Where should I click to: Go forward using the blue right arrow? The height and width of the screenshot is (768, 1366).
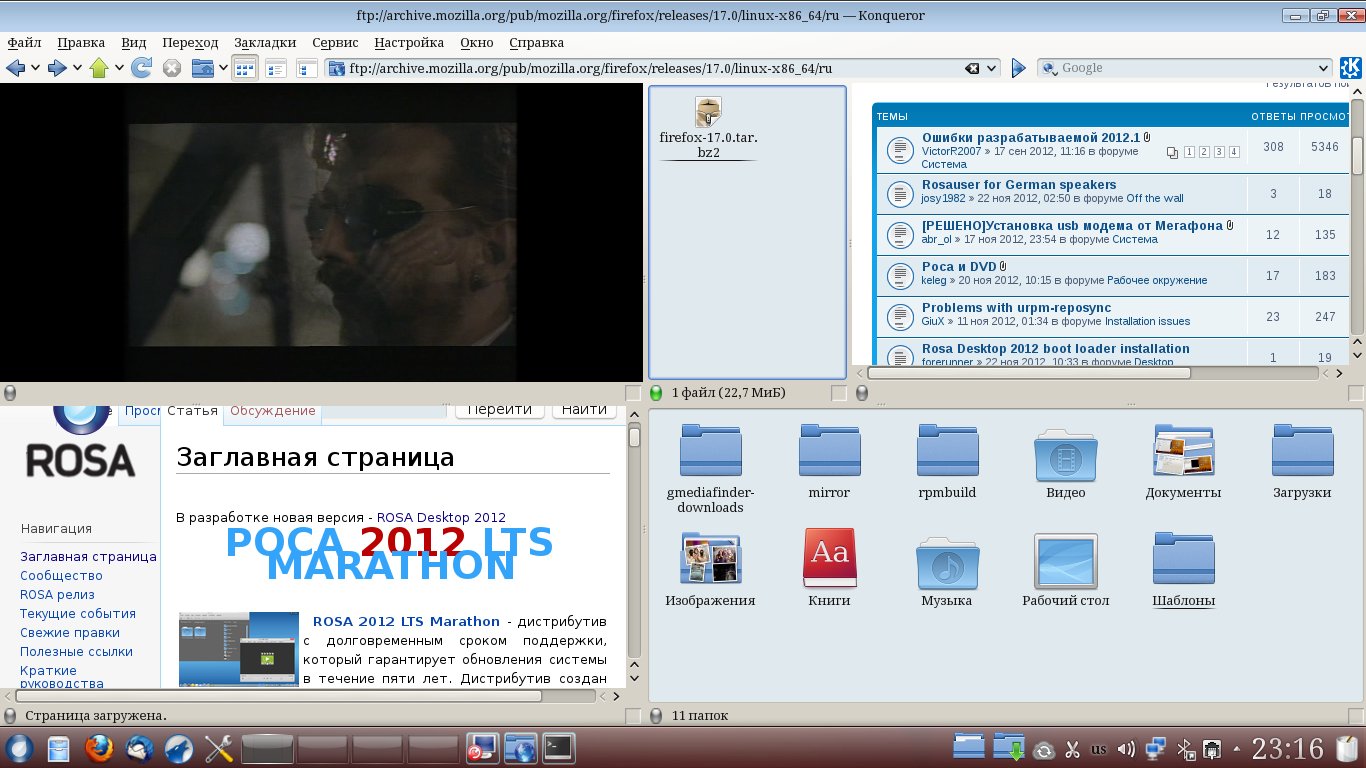(x=57, y=68)
